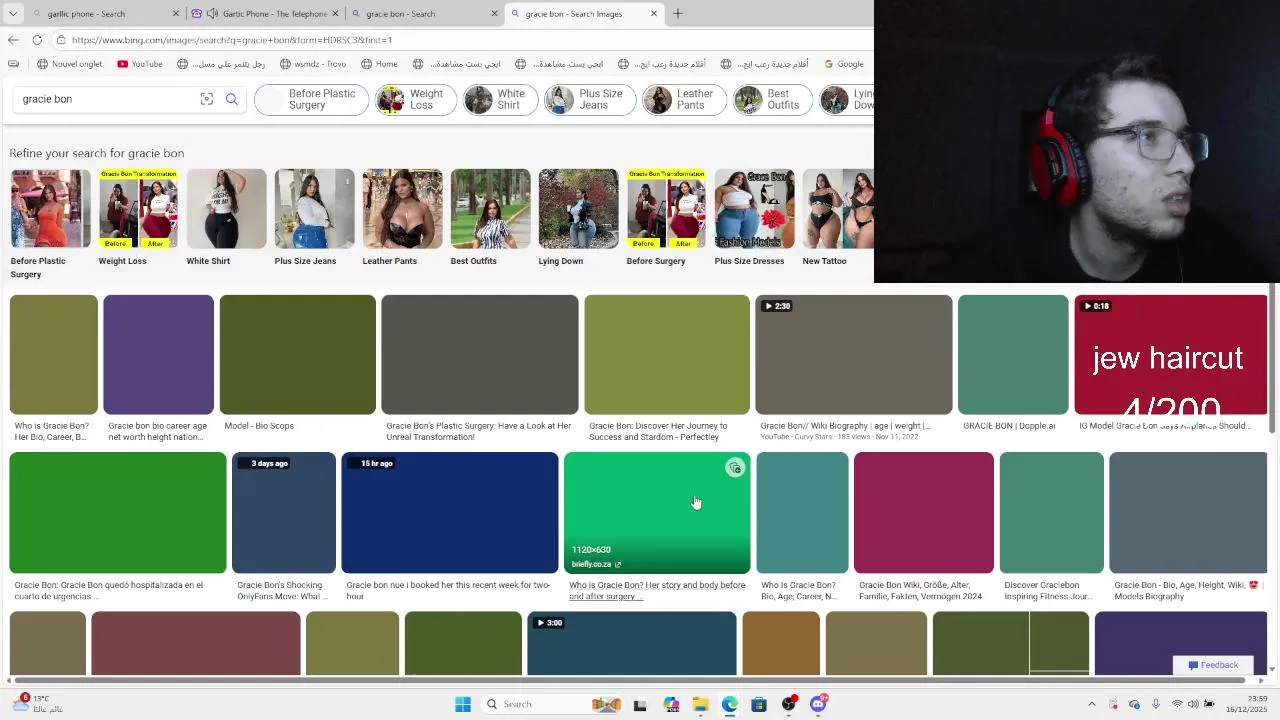Open the '3 days ago' image result
Viewport: 1280px width, 720px height.
284,513
